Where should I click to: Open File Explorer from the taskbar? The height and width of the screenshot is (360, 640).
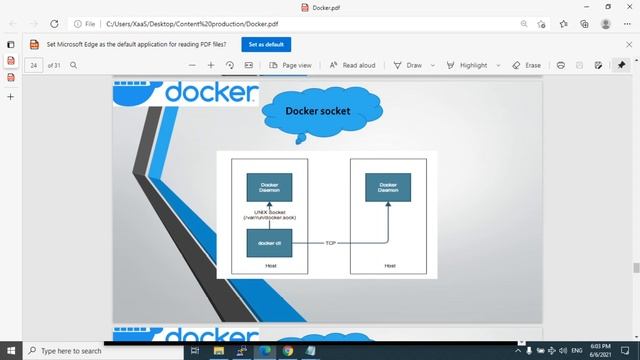(x=219, y=351)
